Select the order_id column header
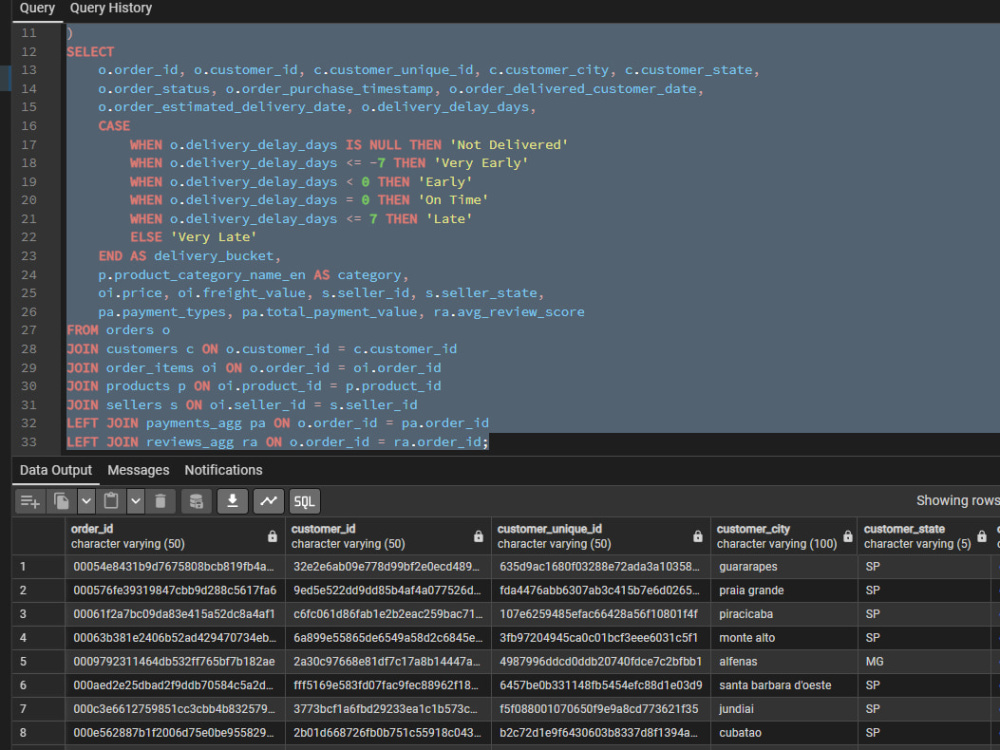This screenshot has width=1000, height=750. pos(175,536)
